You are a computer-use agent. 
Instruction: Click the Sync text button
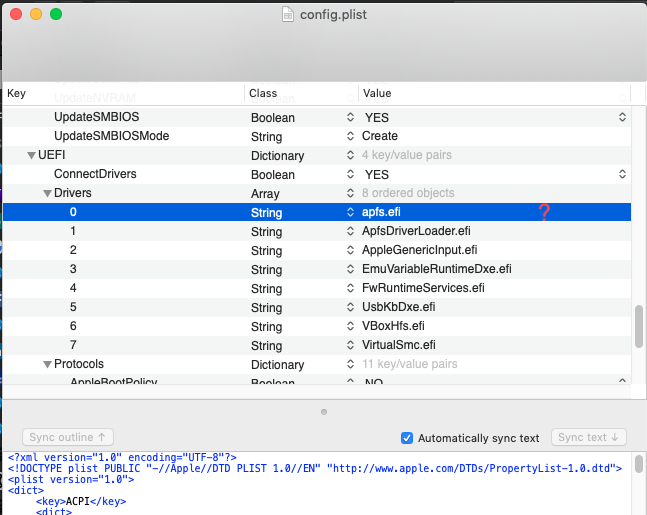tap(588, 437)
